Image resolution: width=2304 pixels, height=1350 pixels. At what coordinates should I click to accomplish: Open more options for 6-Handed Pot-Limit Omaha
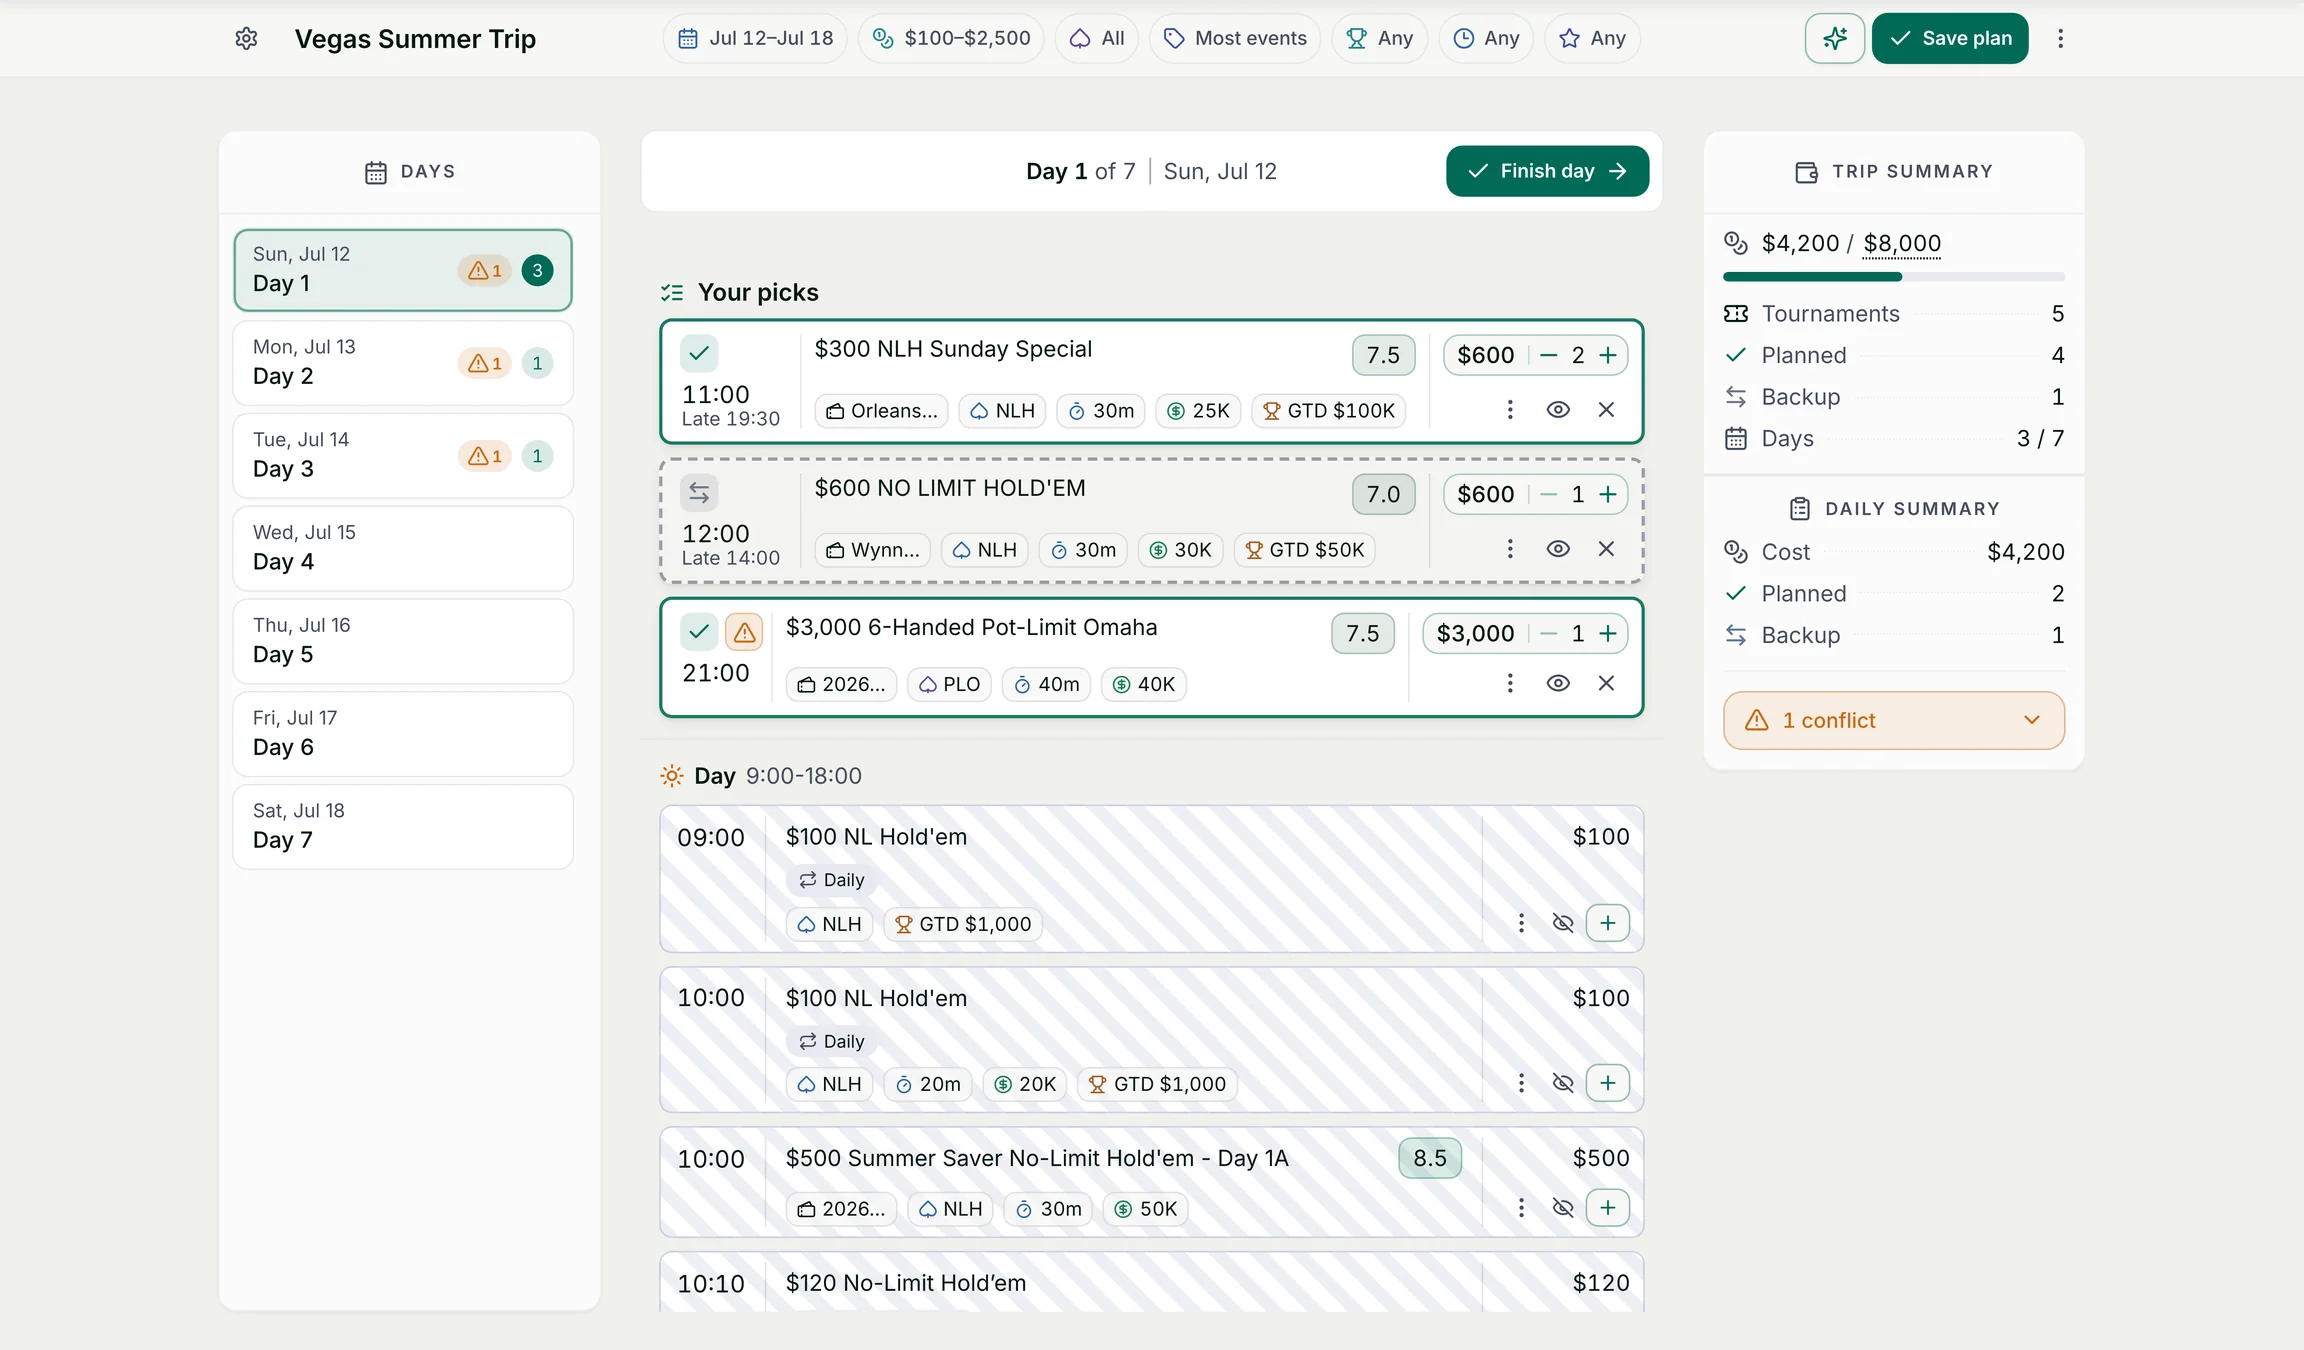pyautogui.click(x=1510, y=683)
